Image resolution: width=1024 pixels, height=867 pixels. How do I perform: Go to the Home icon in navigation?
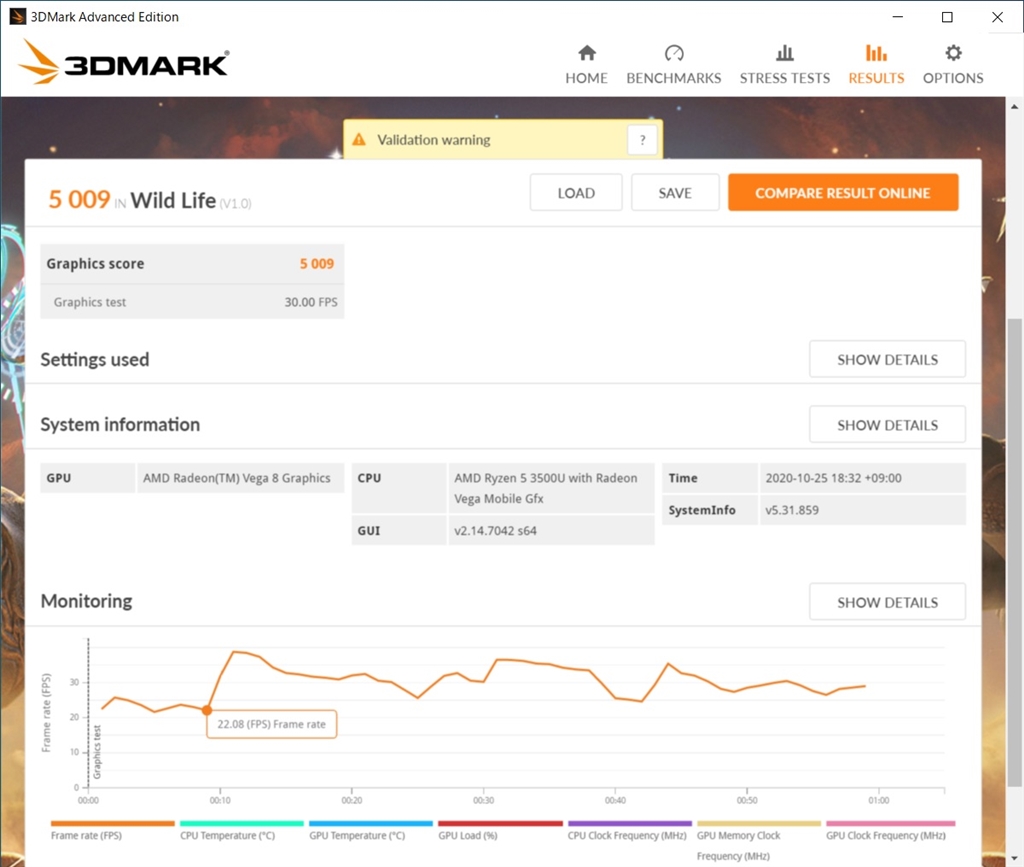586,53
